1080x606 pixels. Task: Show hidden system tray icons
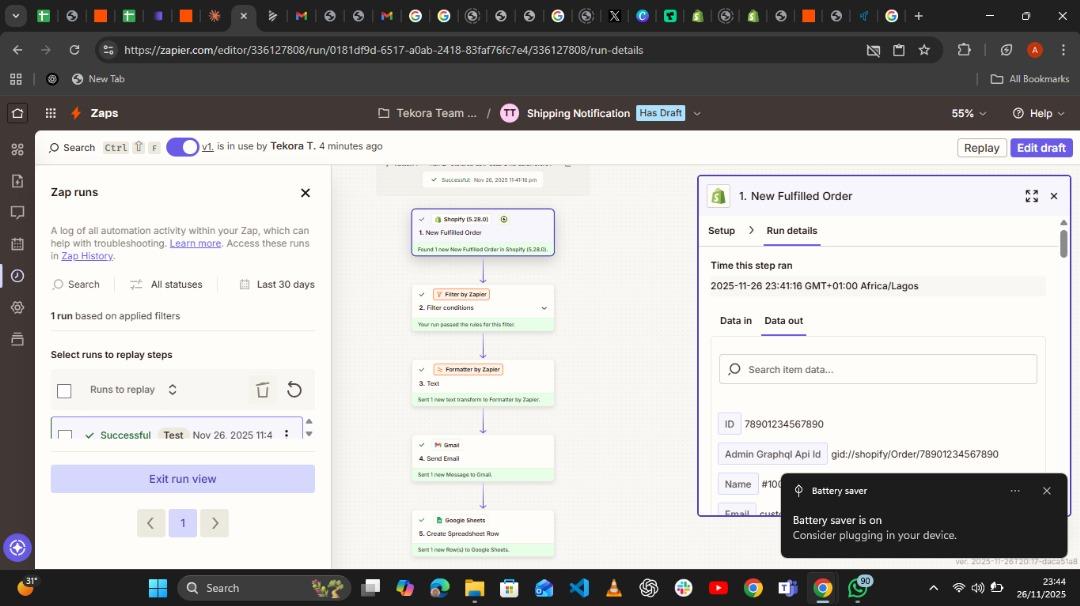(933, 587)
